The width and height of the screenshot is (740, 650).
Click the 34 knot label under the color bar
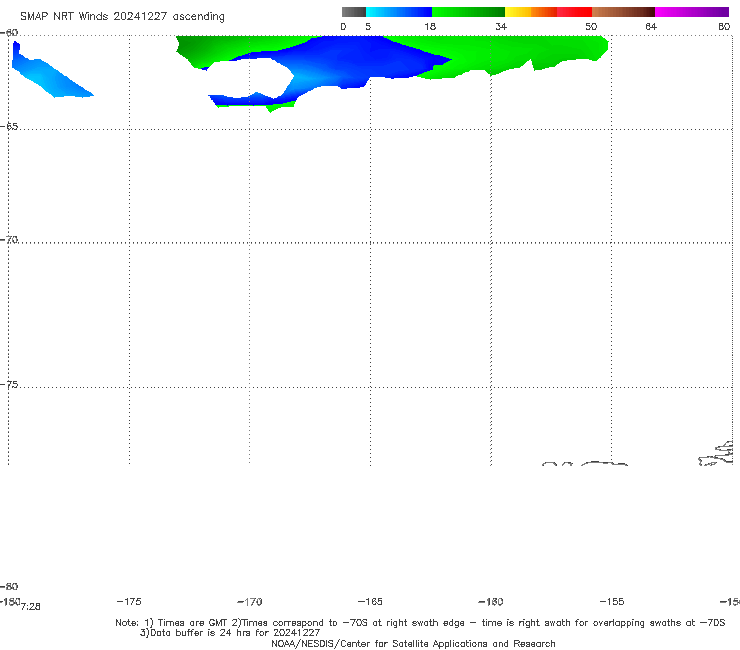[501, 26]
